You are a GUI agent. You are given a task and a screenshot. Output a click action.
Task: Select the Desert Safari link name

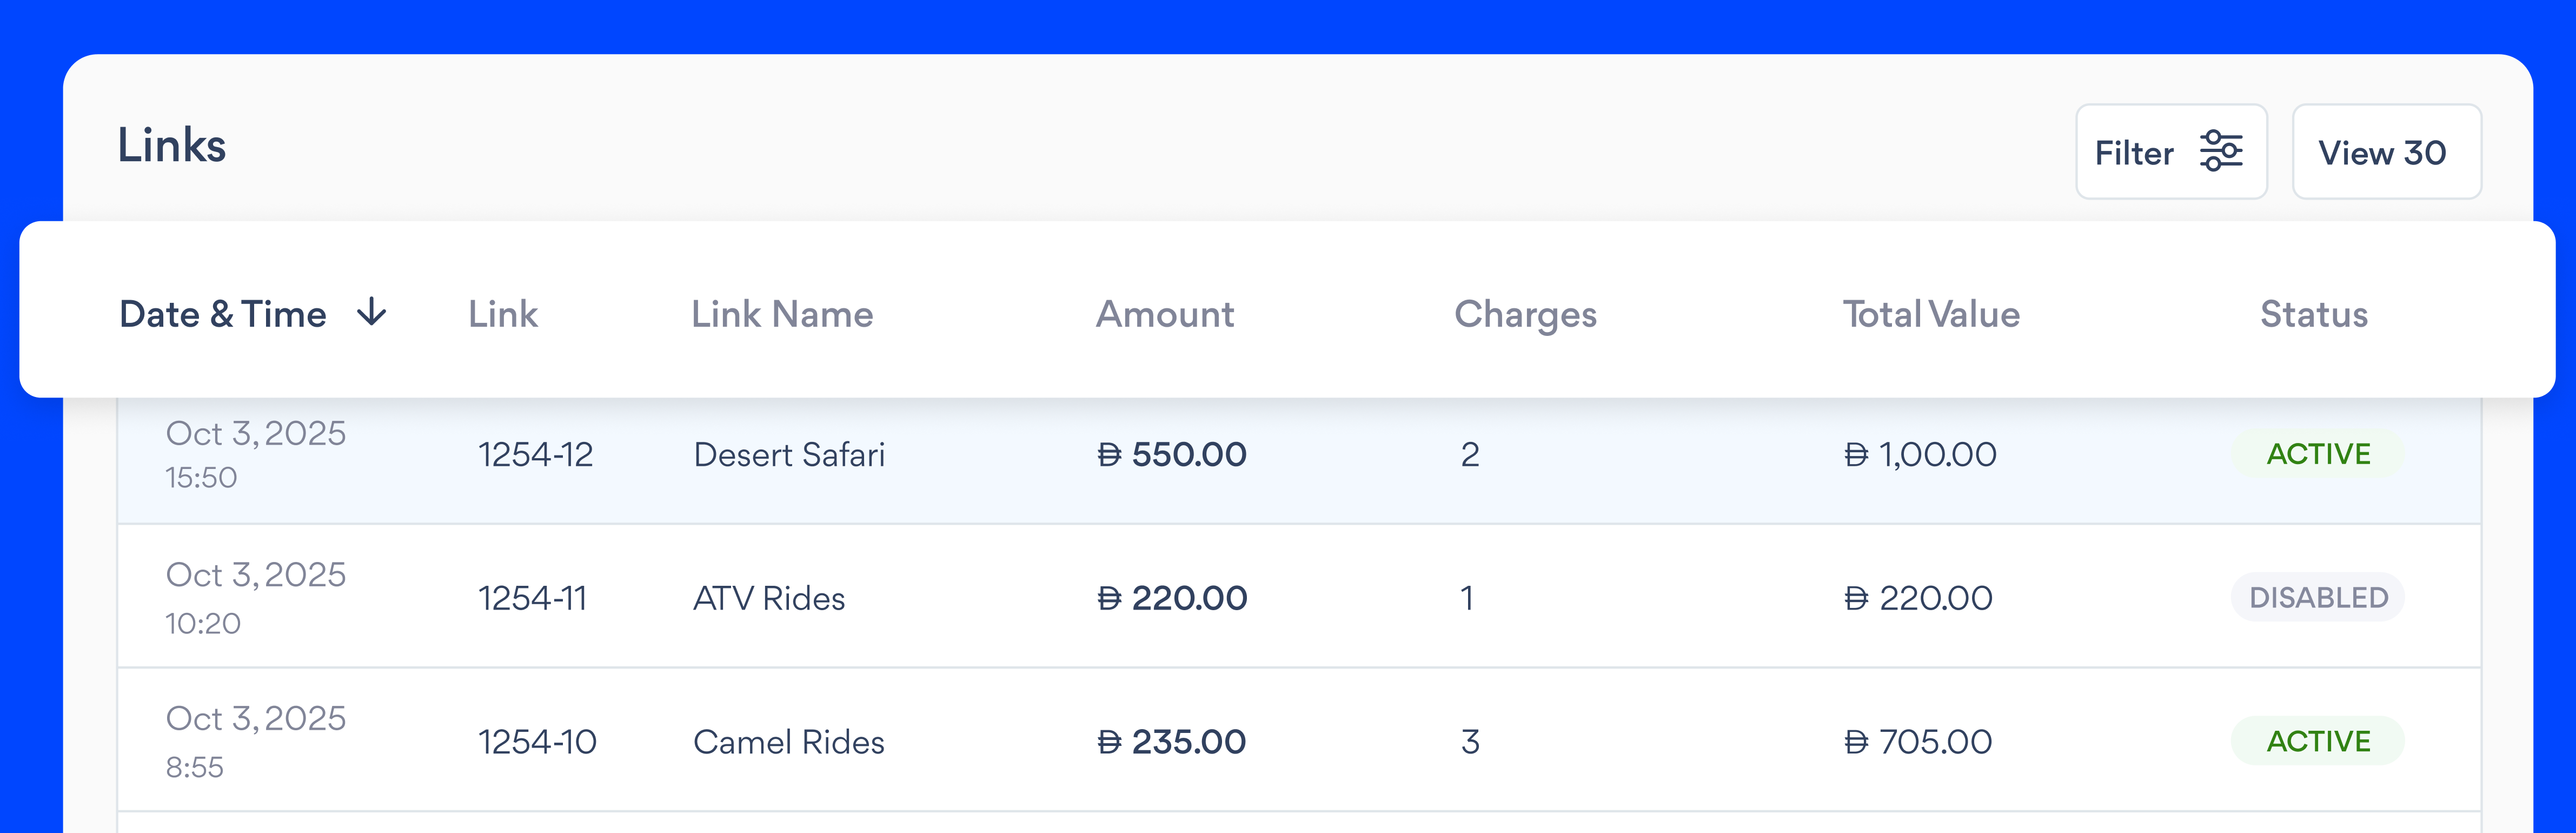pos(788,455)
